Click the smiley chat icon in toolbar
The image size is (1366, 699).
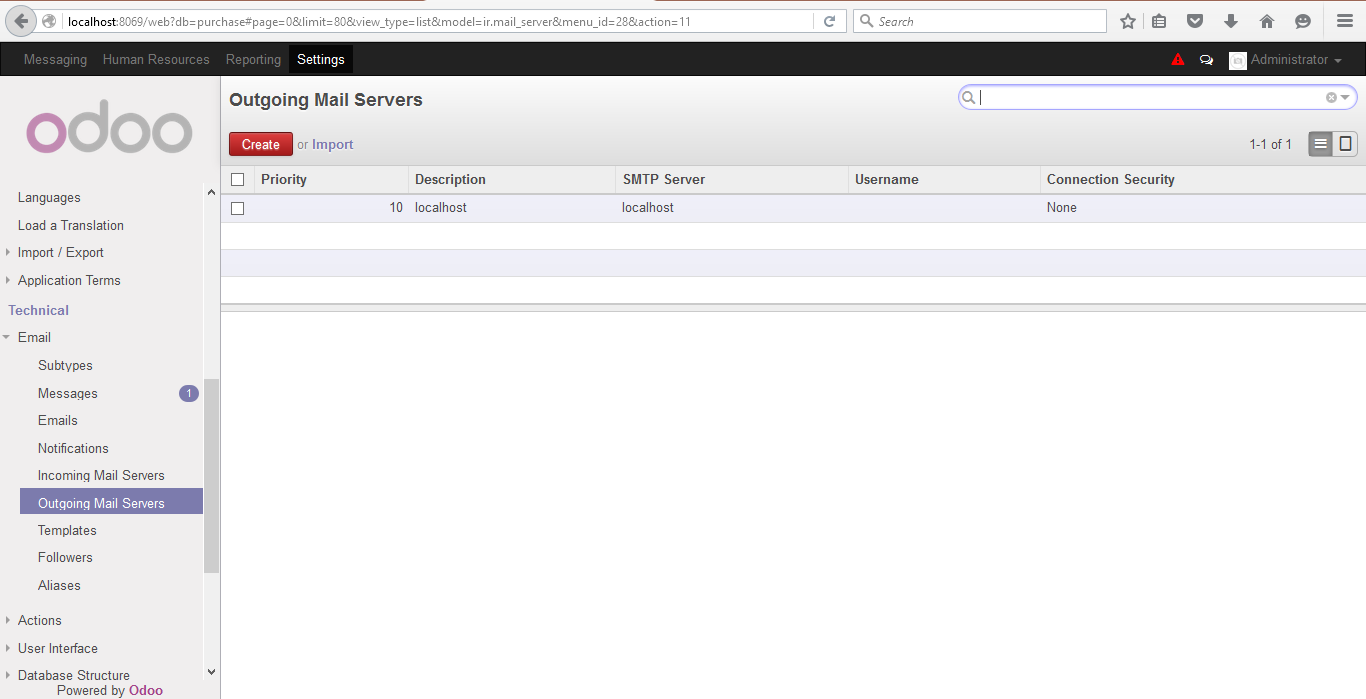coord(1303,21)
